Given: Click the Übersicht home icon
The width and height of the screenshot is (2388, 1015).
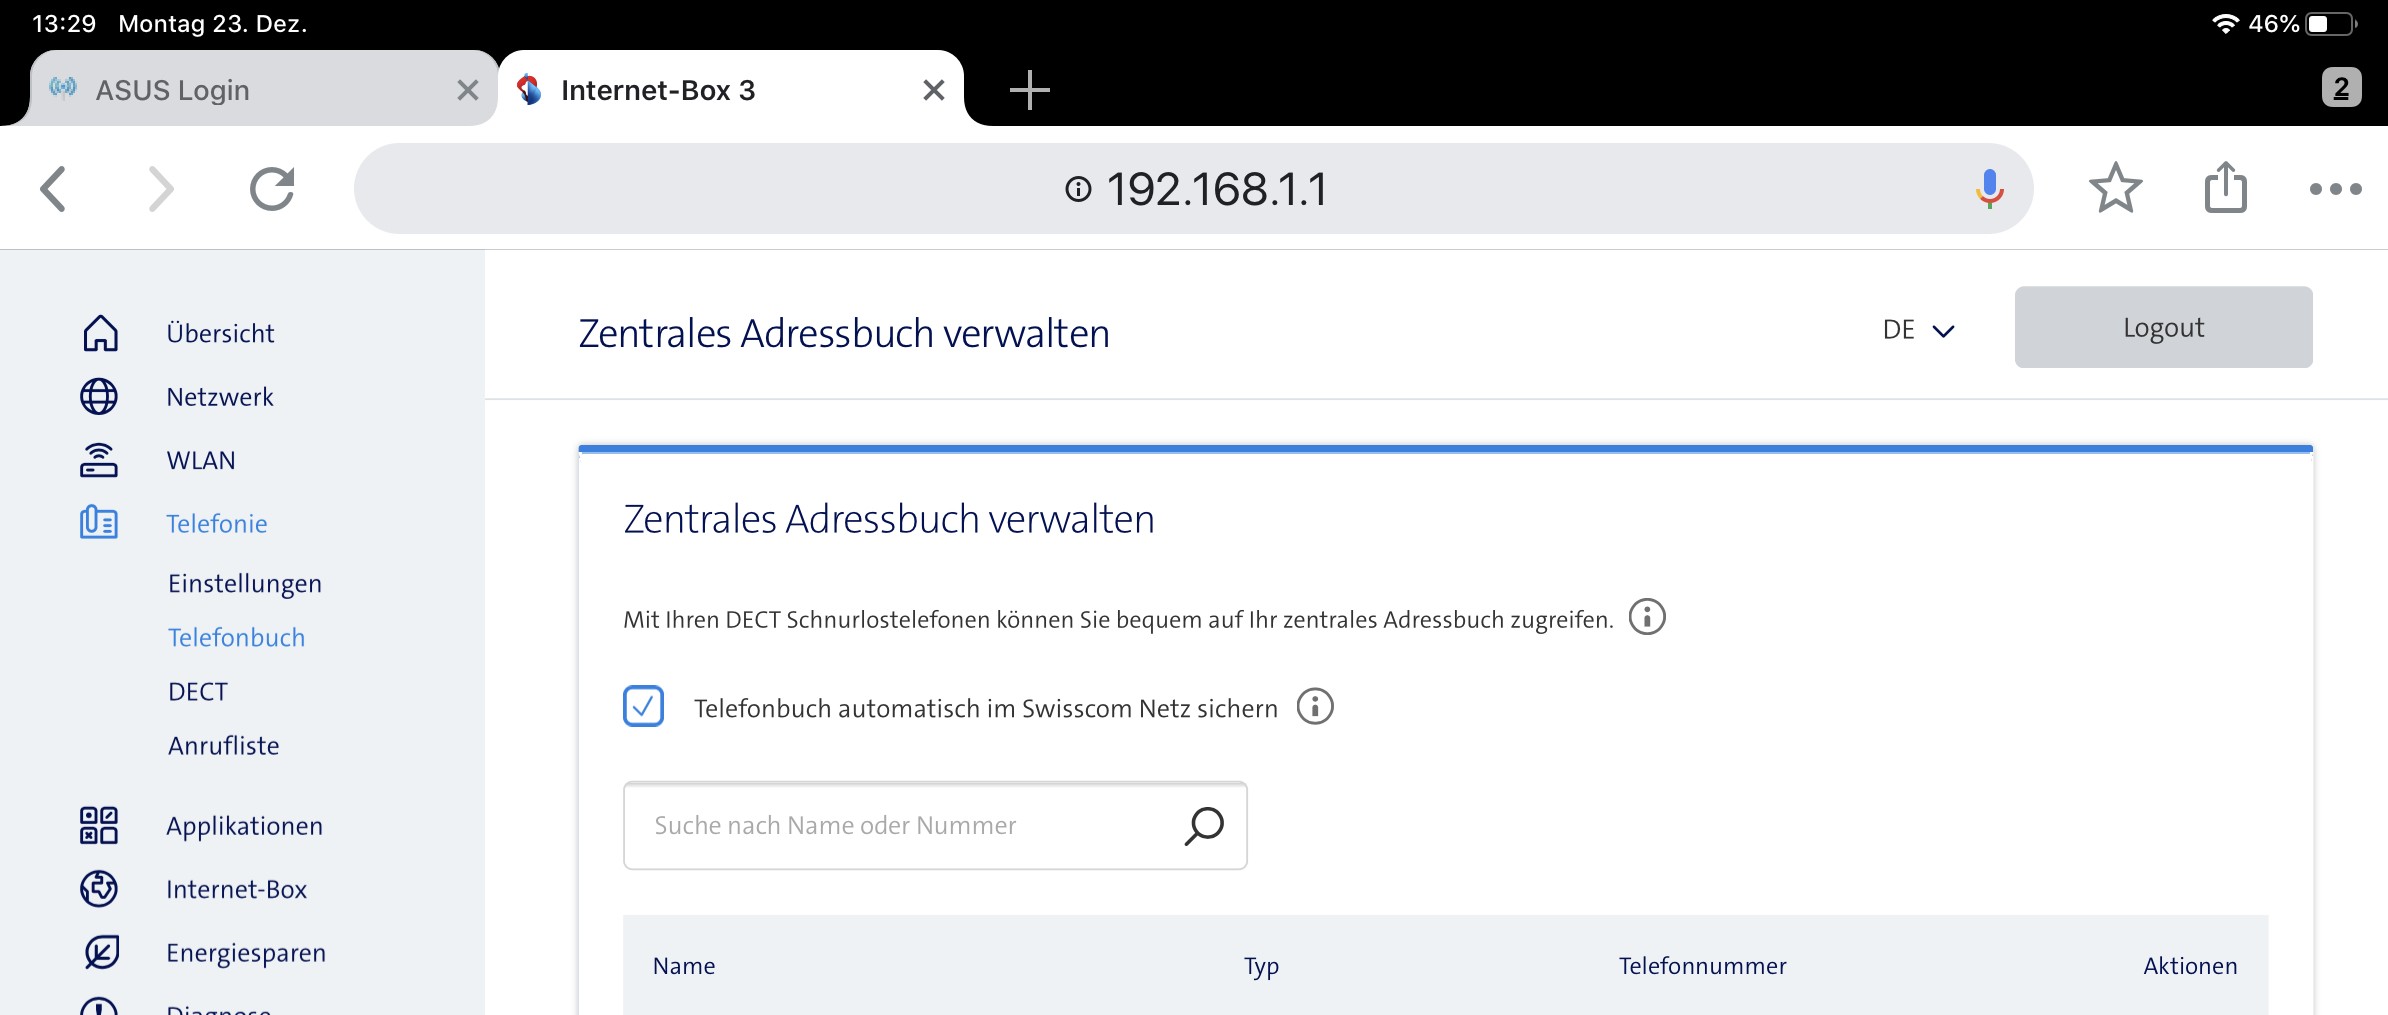Looking at the screenshot, I should [99, 333].
